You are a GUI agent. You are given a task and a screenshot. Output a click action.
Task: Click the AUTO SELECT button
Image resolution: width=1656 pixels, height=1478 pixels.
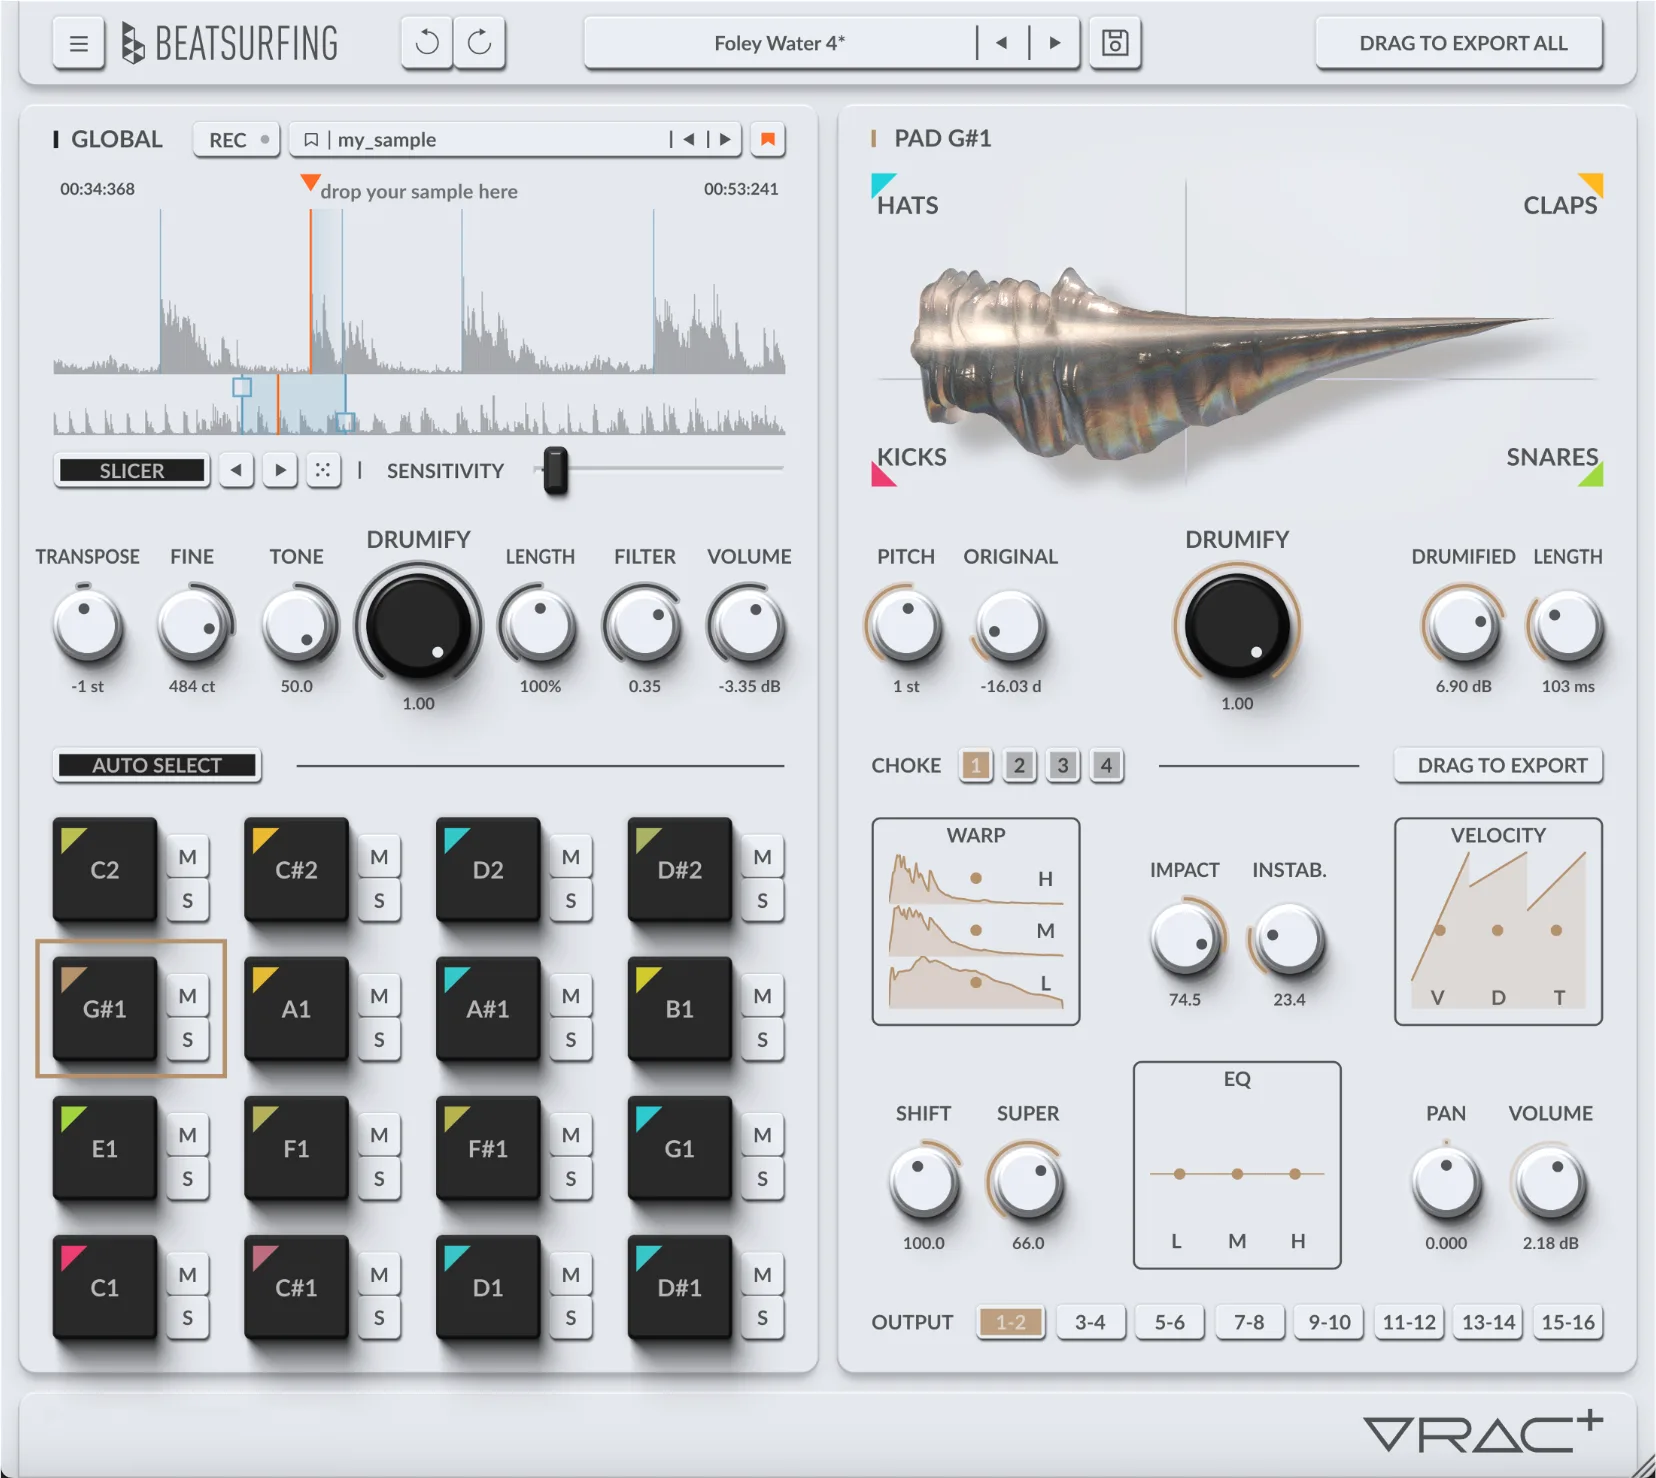click(x=157, y=765)
